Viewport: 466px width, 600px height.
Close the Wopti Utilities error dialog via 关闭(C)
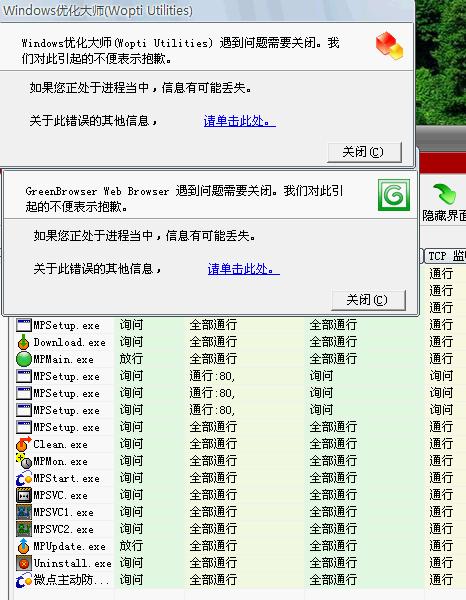point(364,152)
